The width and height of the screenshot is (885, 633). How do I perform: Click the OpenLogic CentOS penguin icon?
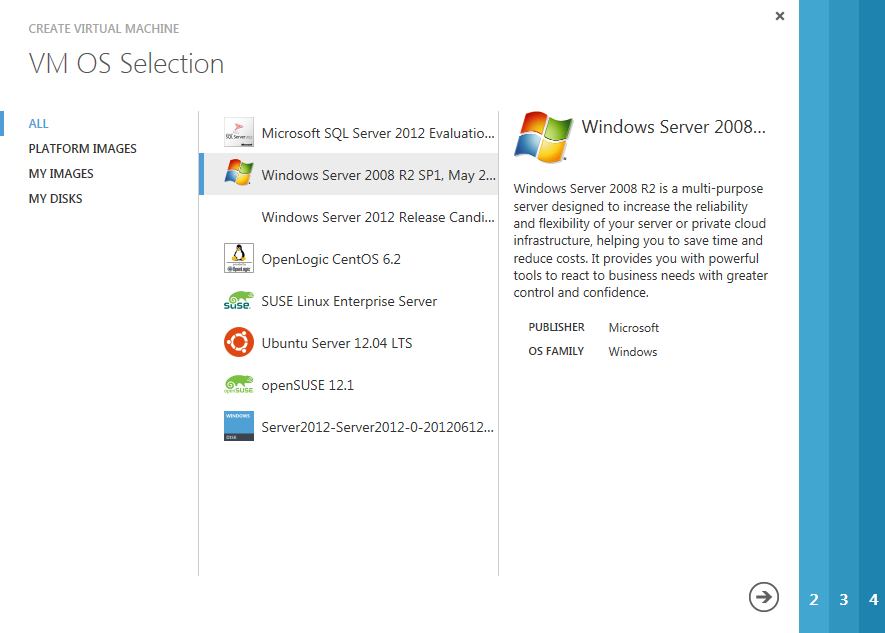(239, 258)
